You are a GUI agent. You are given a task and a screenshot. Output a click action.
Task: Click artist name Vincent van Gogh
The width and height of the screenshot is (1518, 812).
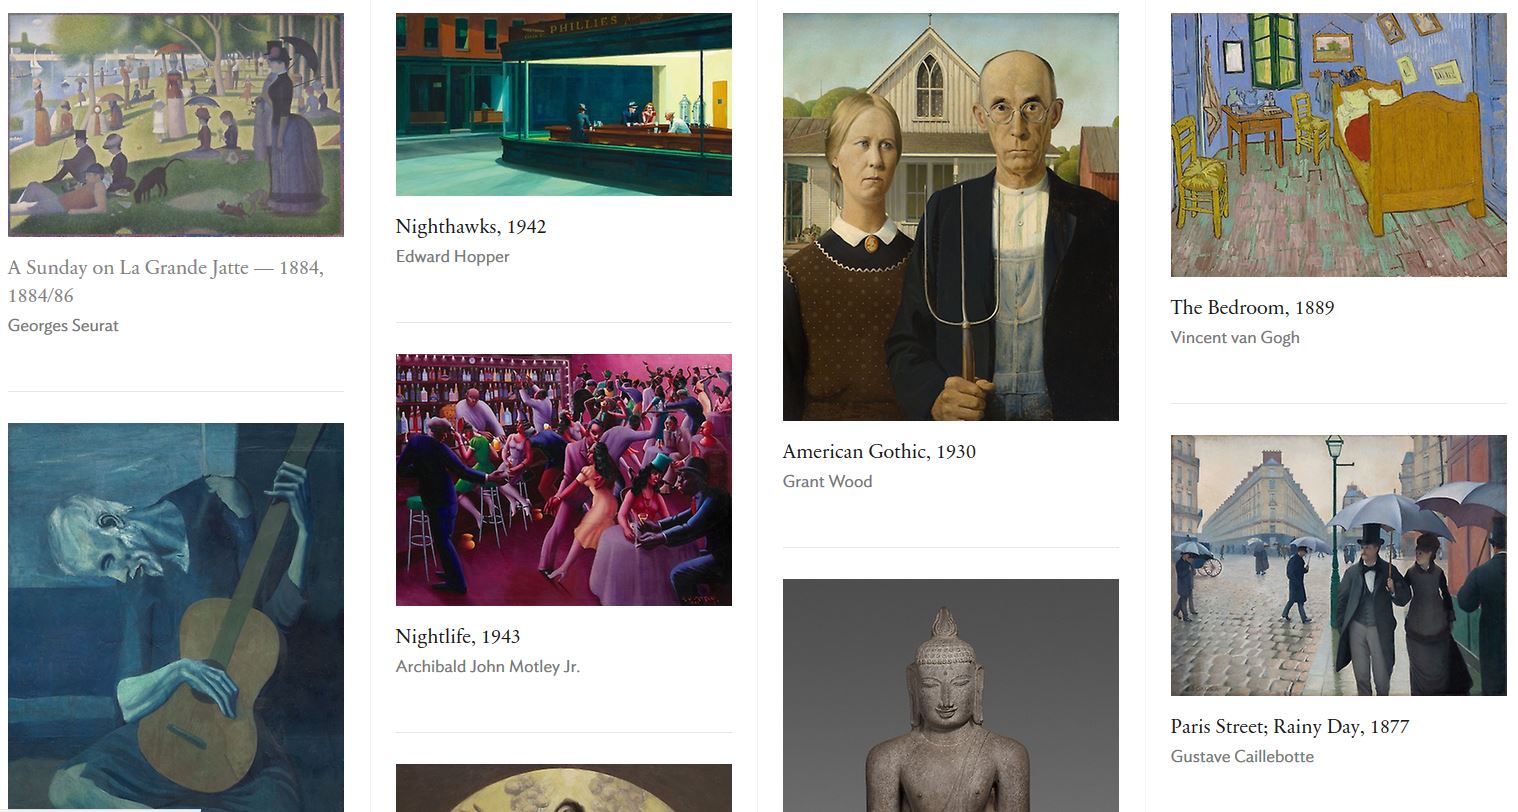pyautogui.click(x=1235, y=338)
